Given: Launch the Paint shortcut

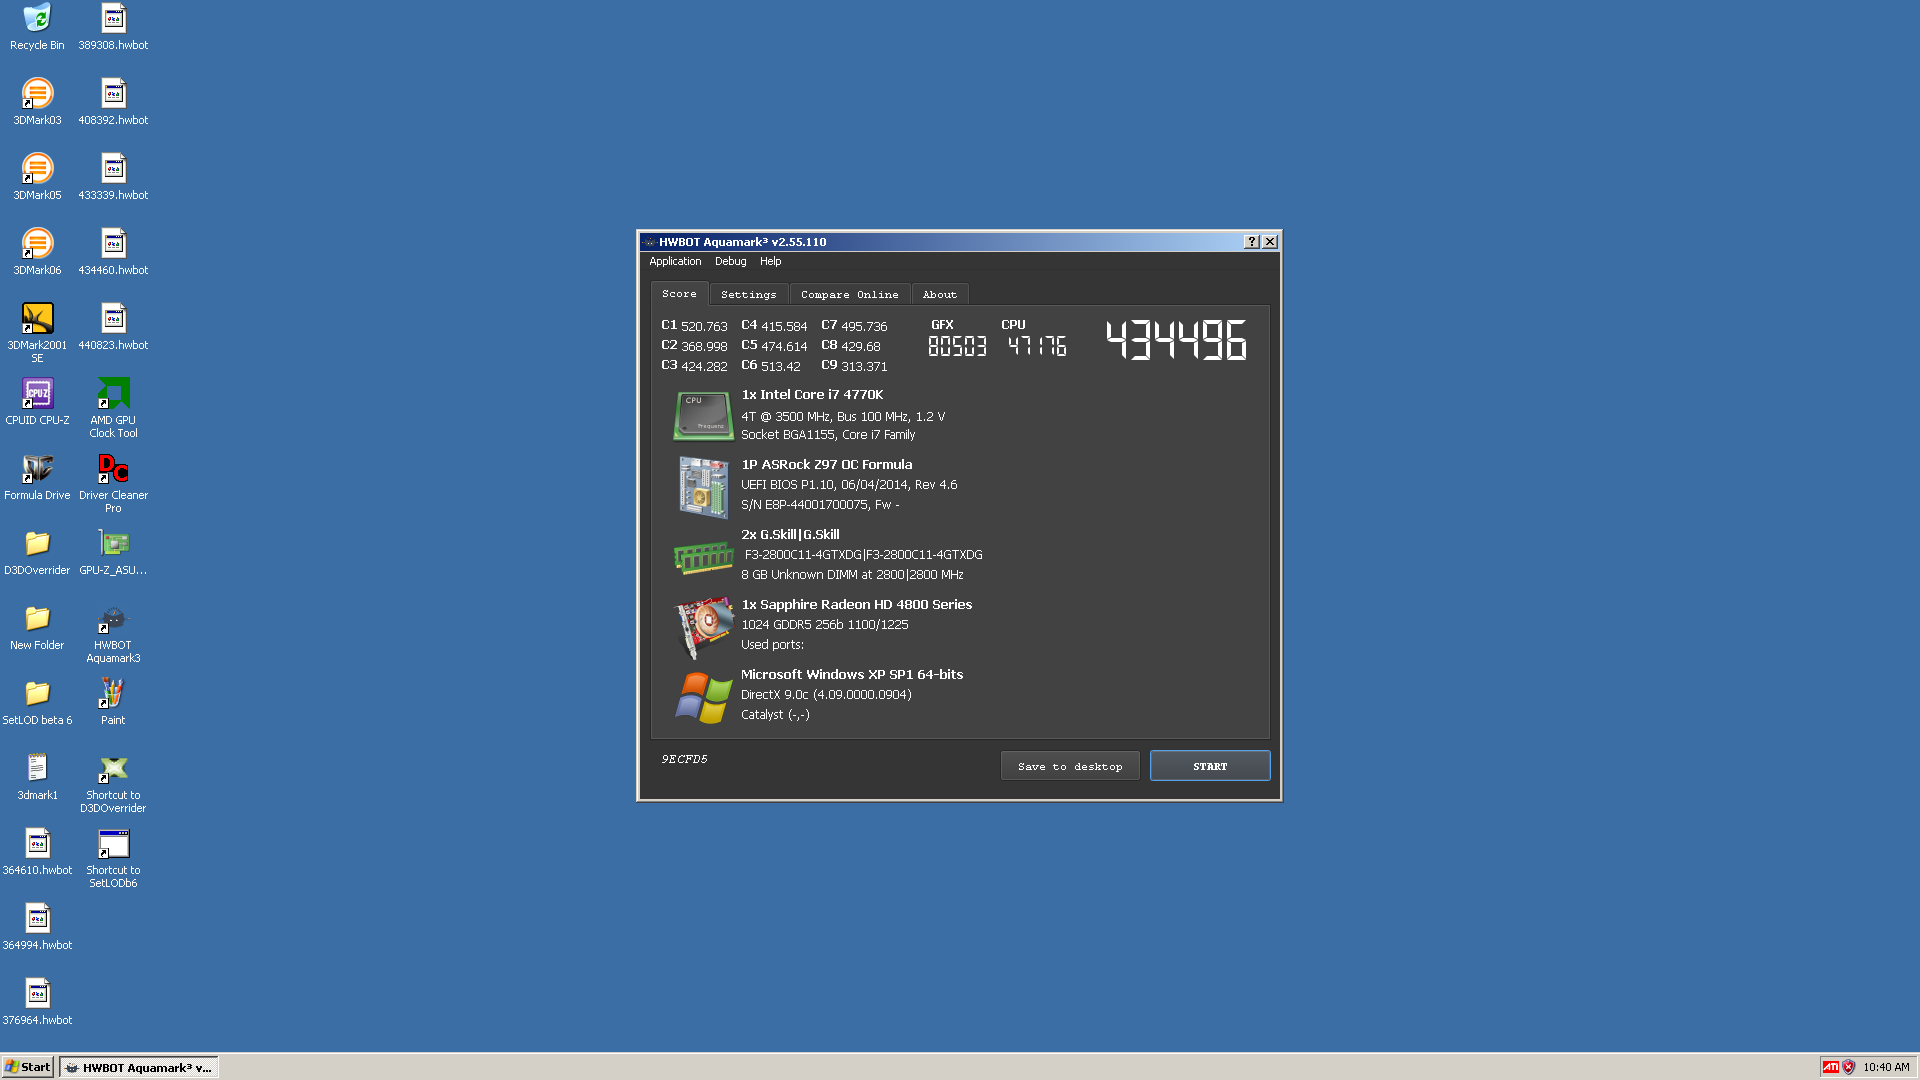Looking at the screenshot, I should 113,702.
